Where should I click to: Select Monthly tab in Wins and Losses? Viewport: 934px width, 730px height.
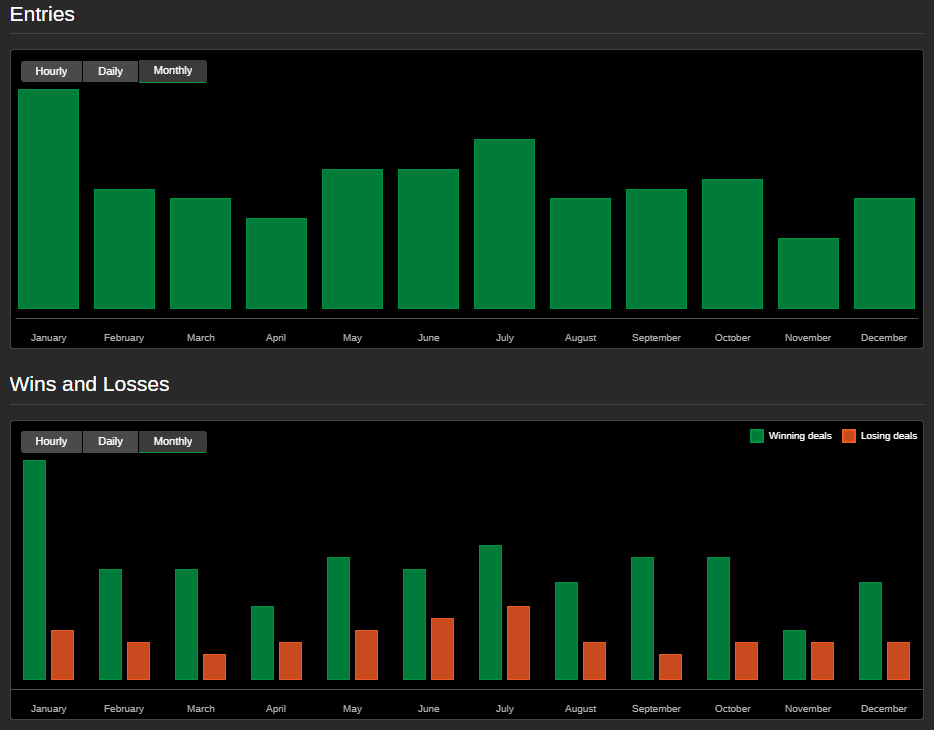click(173, 442)
